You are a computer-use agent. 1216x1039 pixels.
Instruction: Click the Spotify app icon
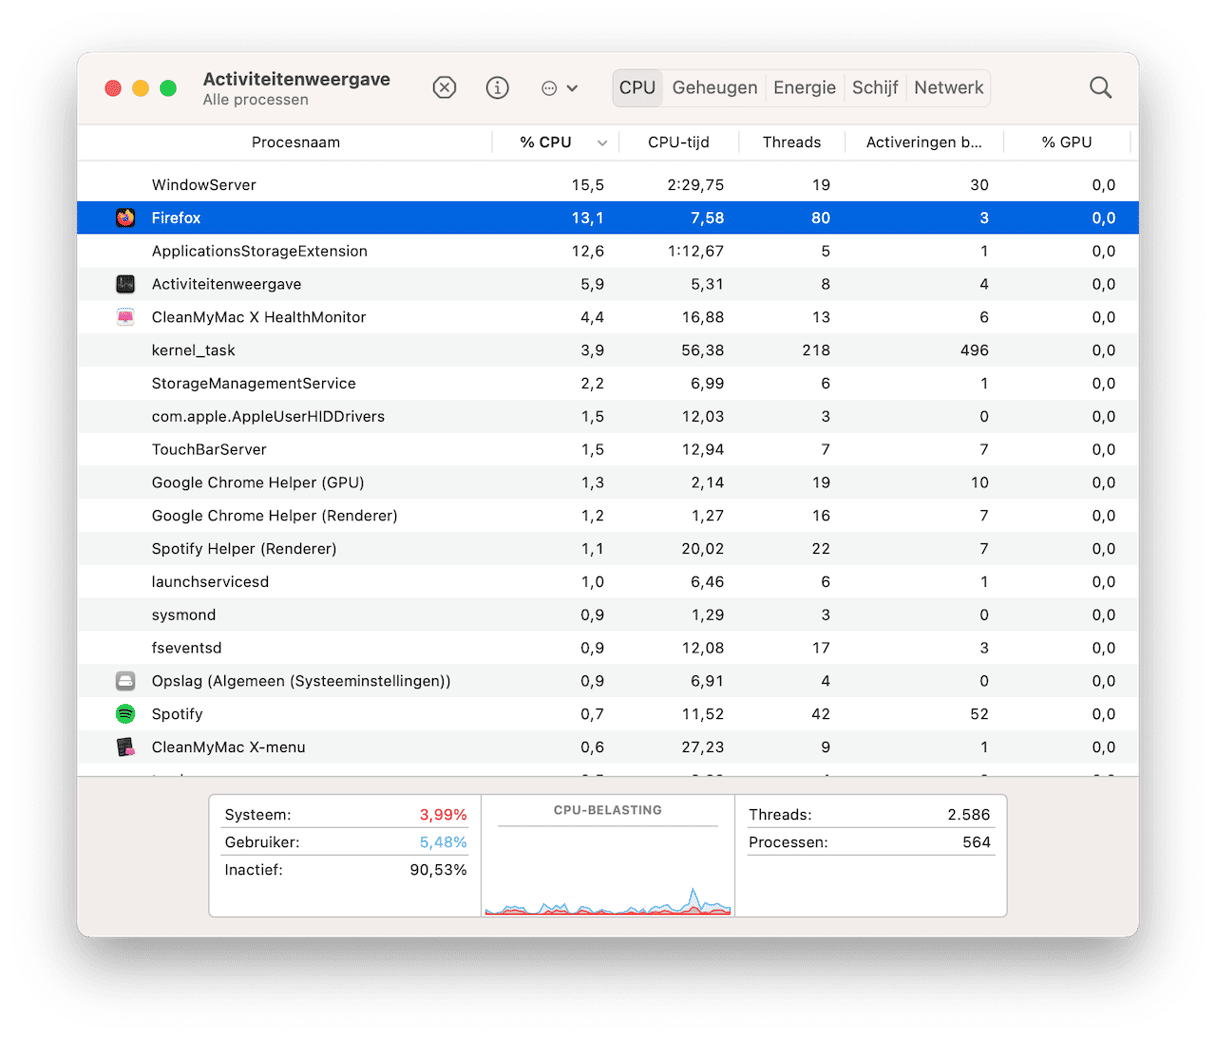pos(125,714)
